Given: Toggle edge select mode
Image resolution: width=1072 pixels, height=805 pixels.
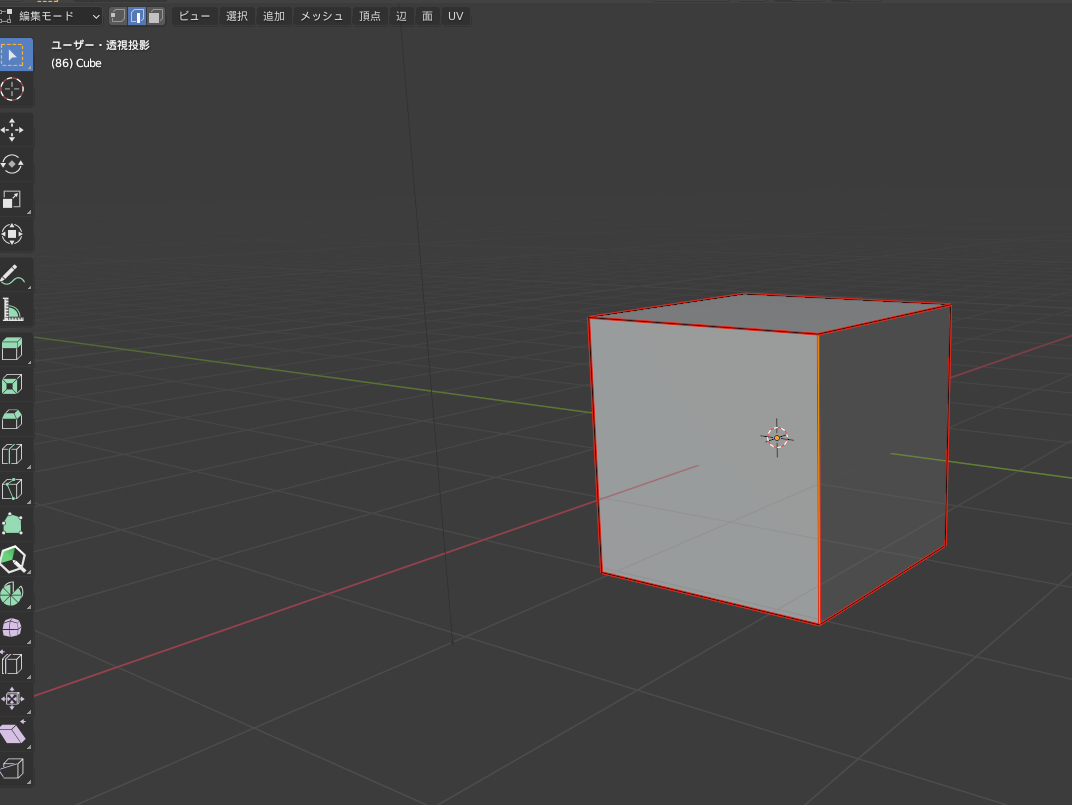Looking at the screenshot, I should [x=137, y=16].
